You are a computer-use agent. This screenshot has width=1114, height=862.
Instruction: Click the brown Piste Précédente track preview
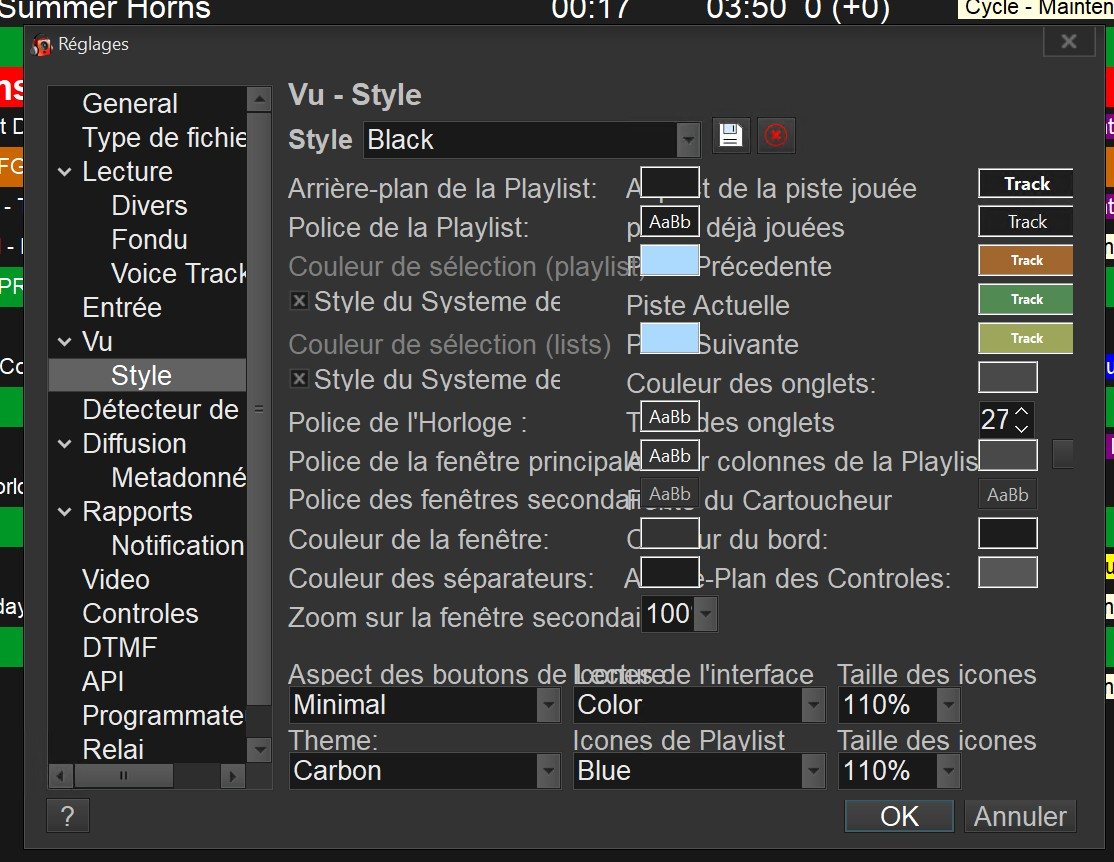pyautogui.click(x=1025, y=260)
